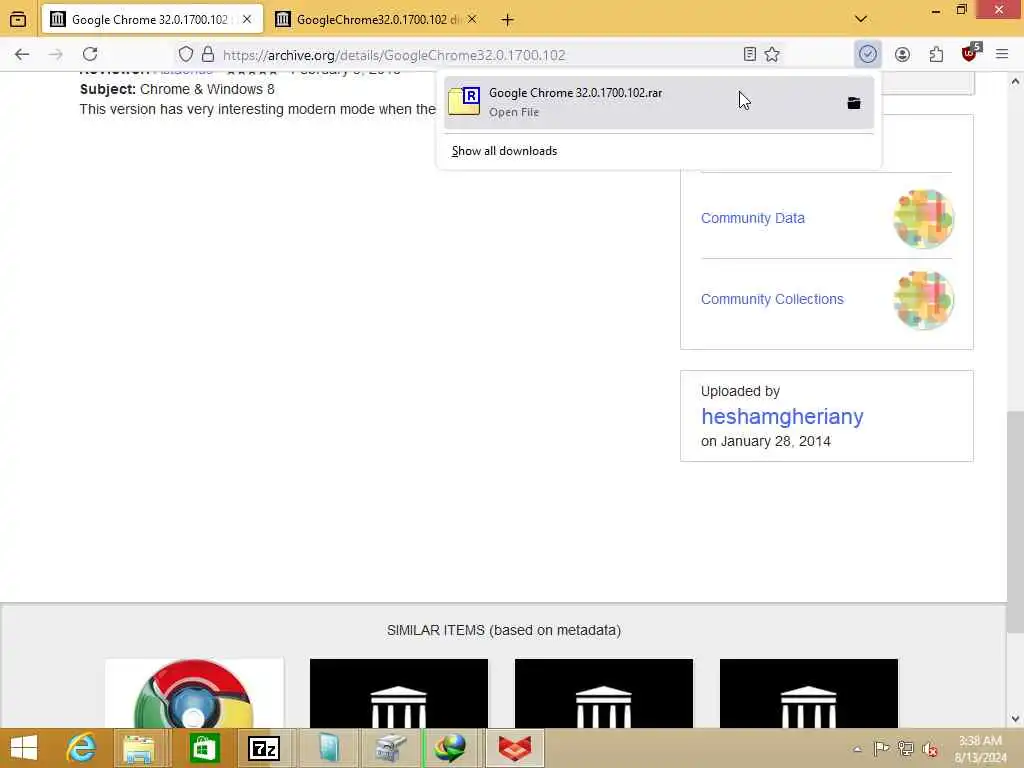Click the Action Center flag tray icon
Image resolution: width=1024 pixels, height=768 pixels.
coord(881,748)
